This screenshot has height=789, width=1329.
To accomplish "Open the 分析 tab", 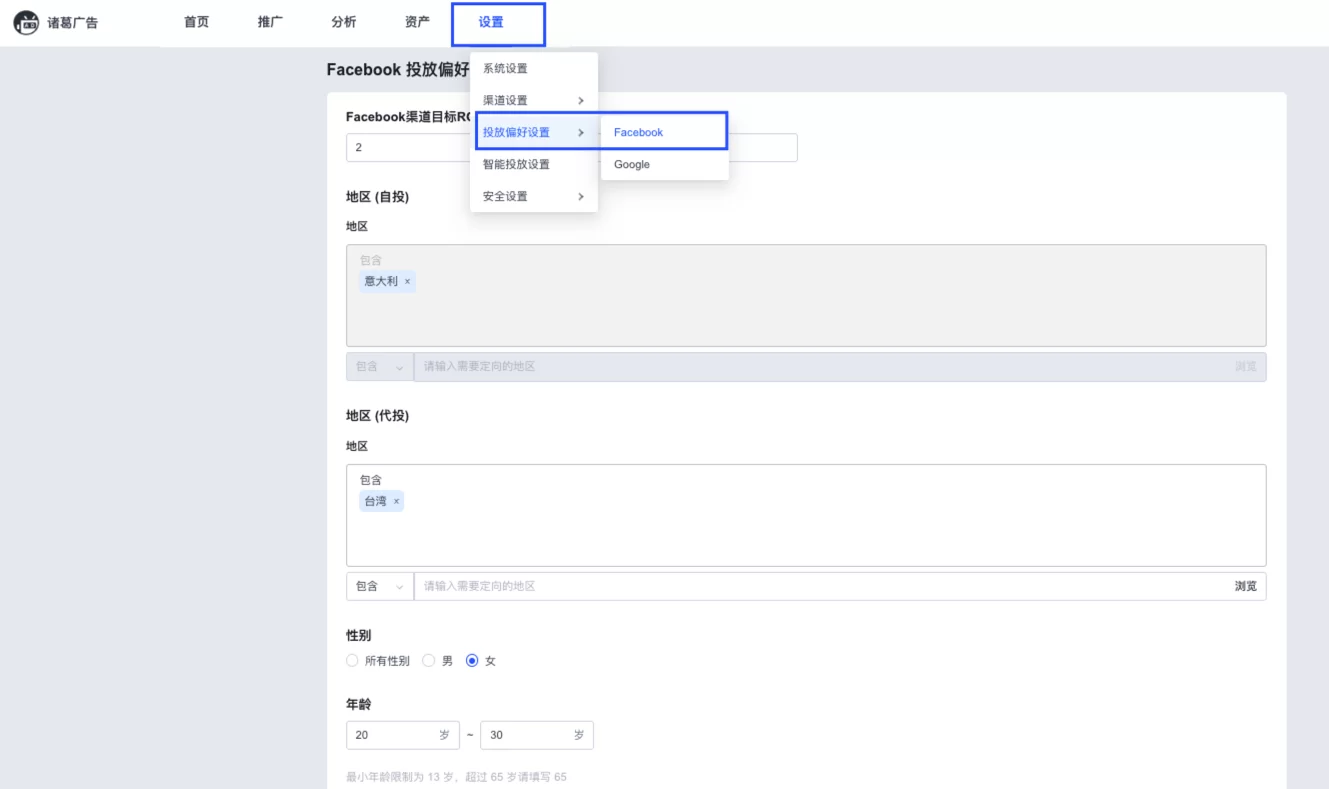I will point(344,22).
